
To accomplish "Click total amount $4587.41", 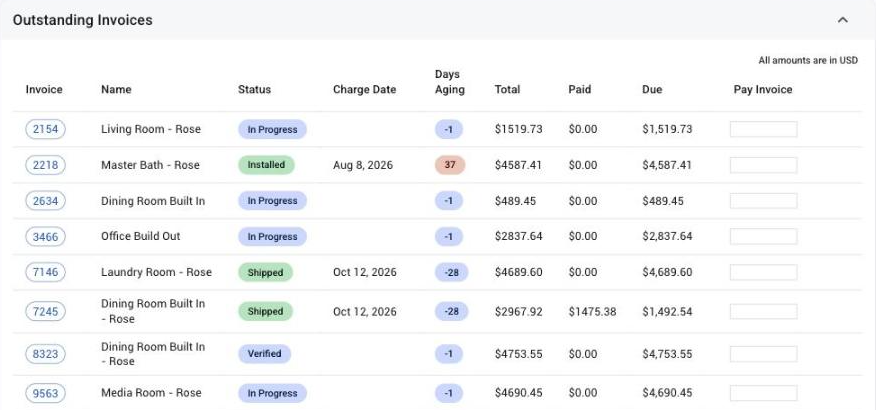I will (518, 165).
